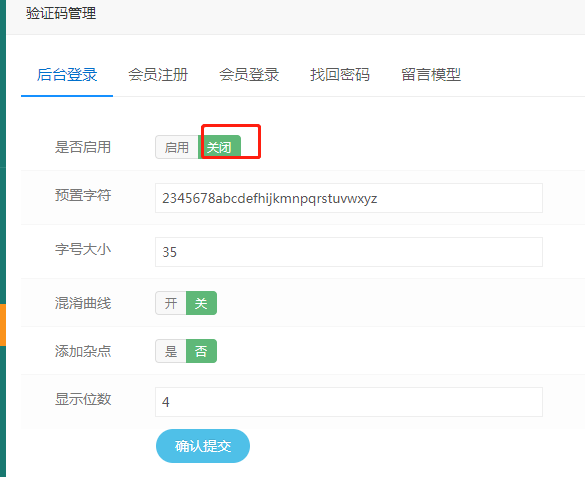Open the 会员登录 tab
Viewport: 585px width, 477px height.
[249, 75]
